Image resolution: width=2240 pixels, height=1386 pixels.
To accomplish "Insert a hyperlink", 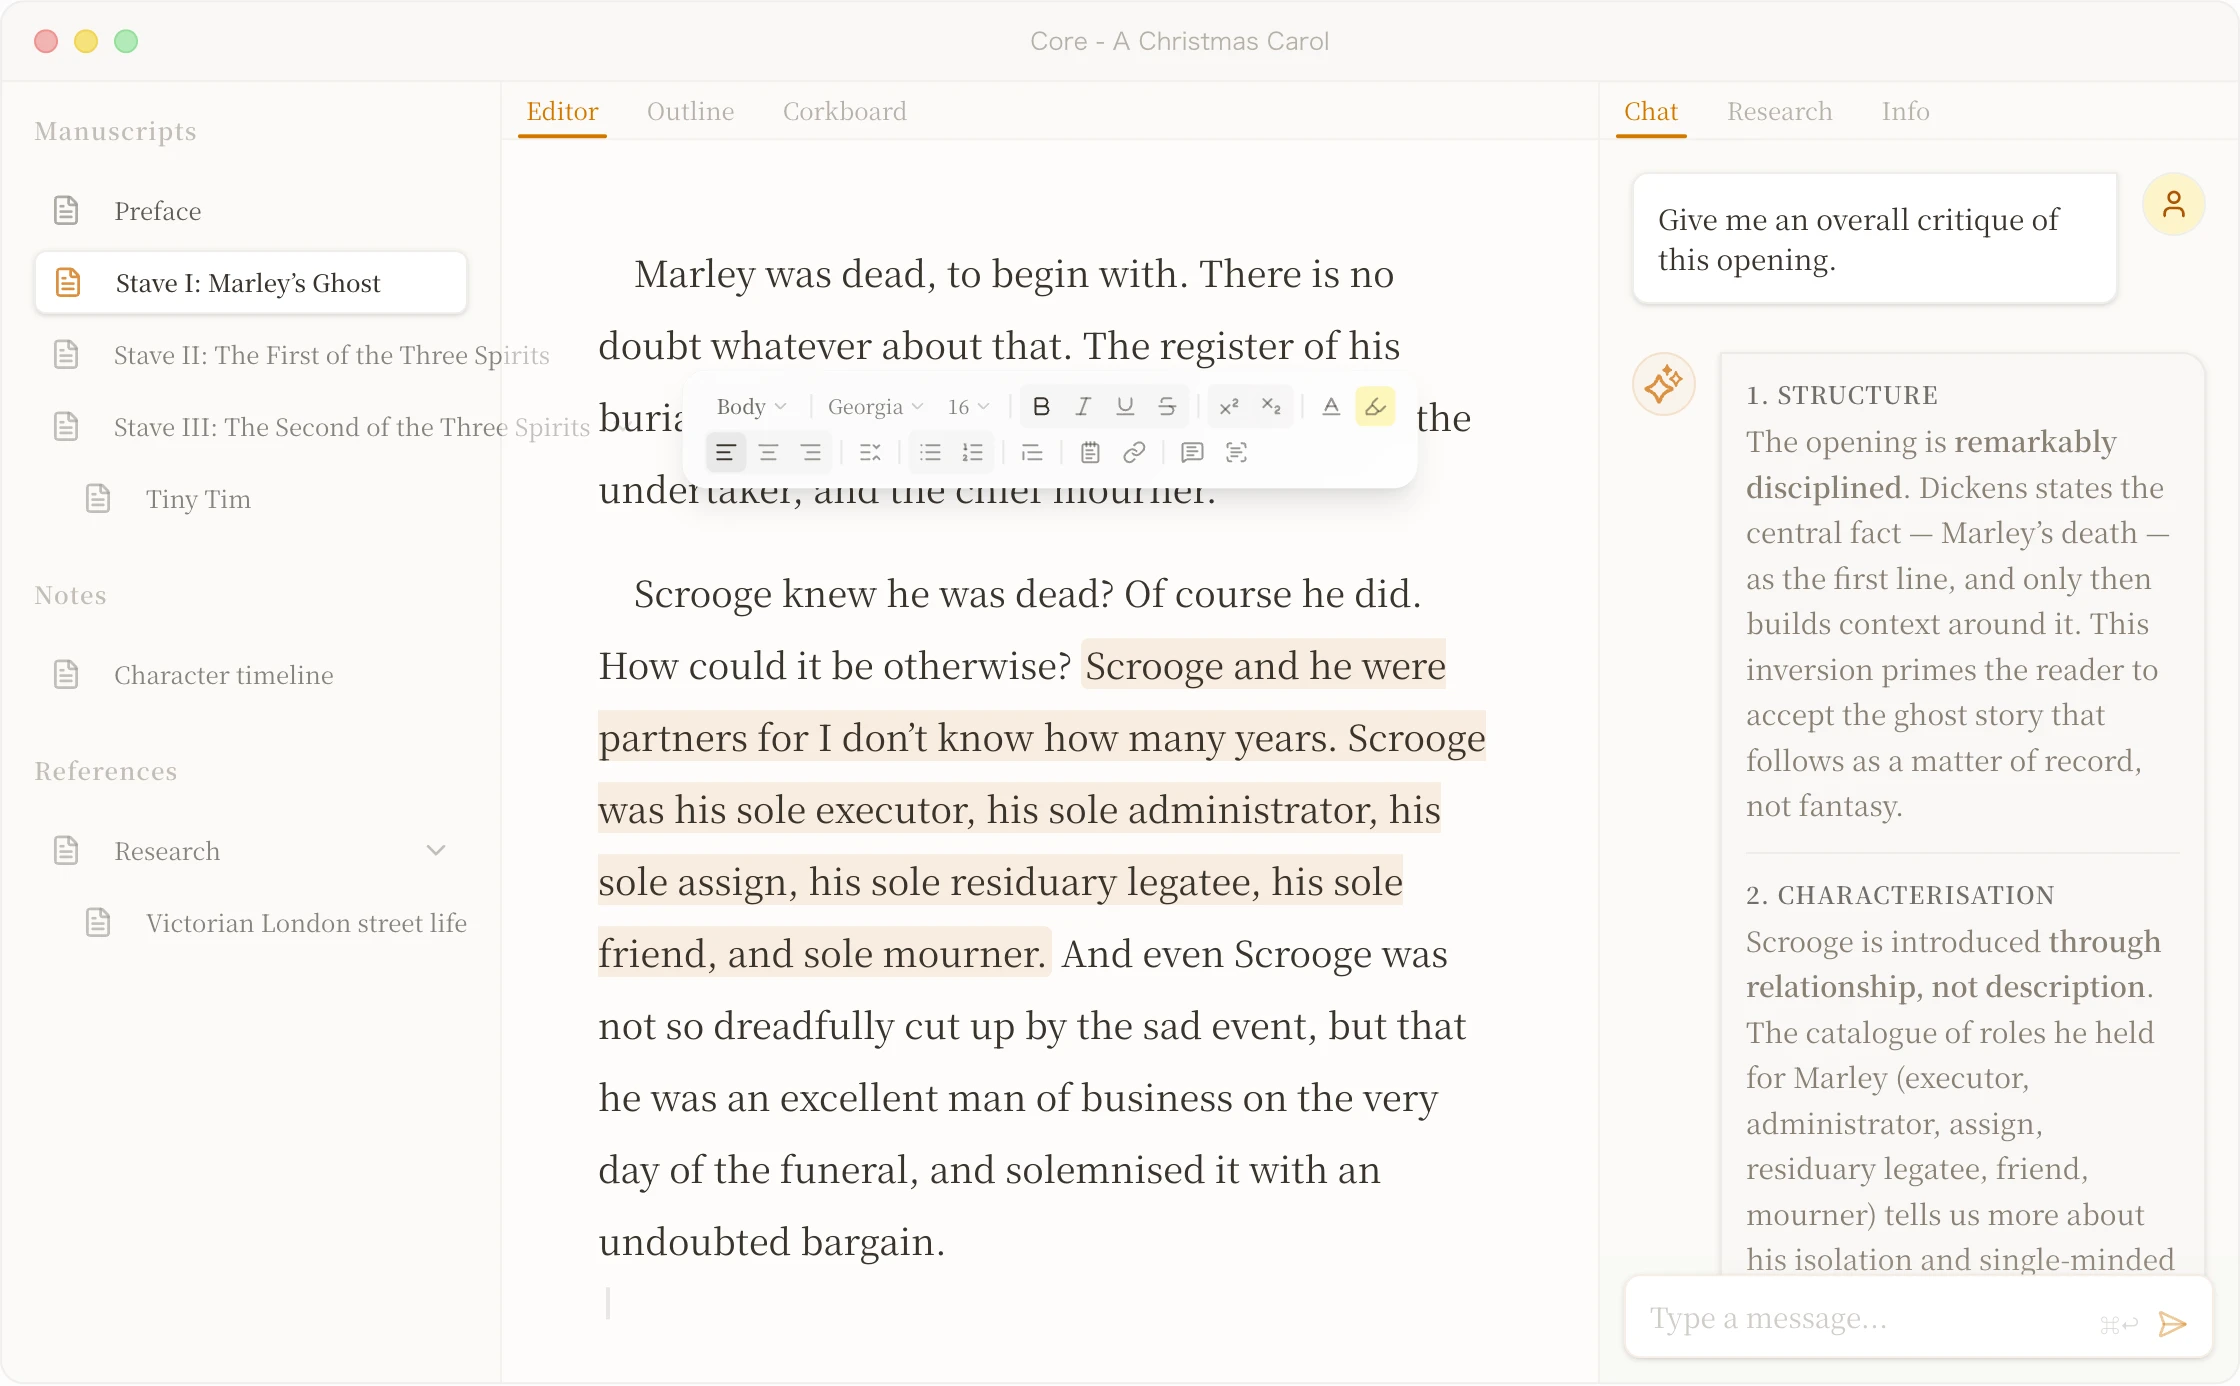I will [x=1133, y=453].
